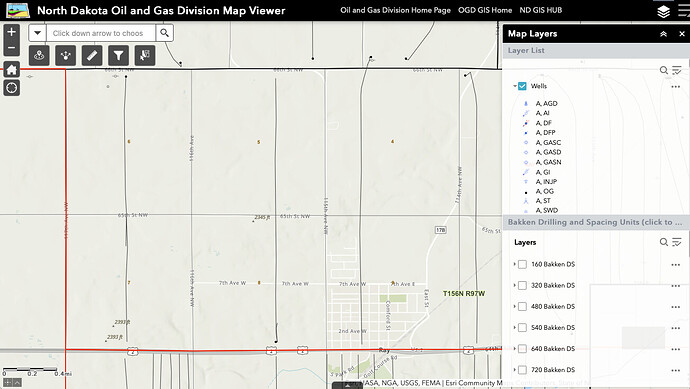Enable the 160 Bakken DS layer
The height and width of the screenshot is (389, 690).
click(522, 264)
